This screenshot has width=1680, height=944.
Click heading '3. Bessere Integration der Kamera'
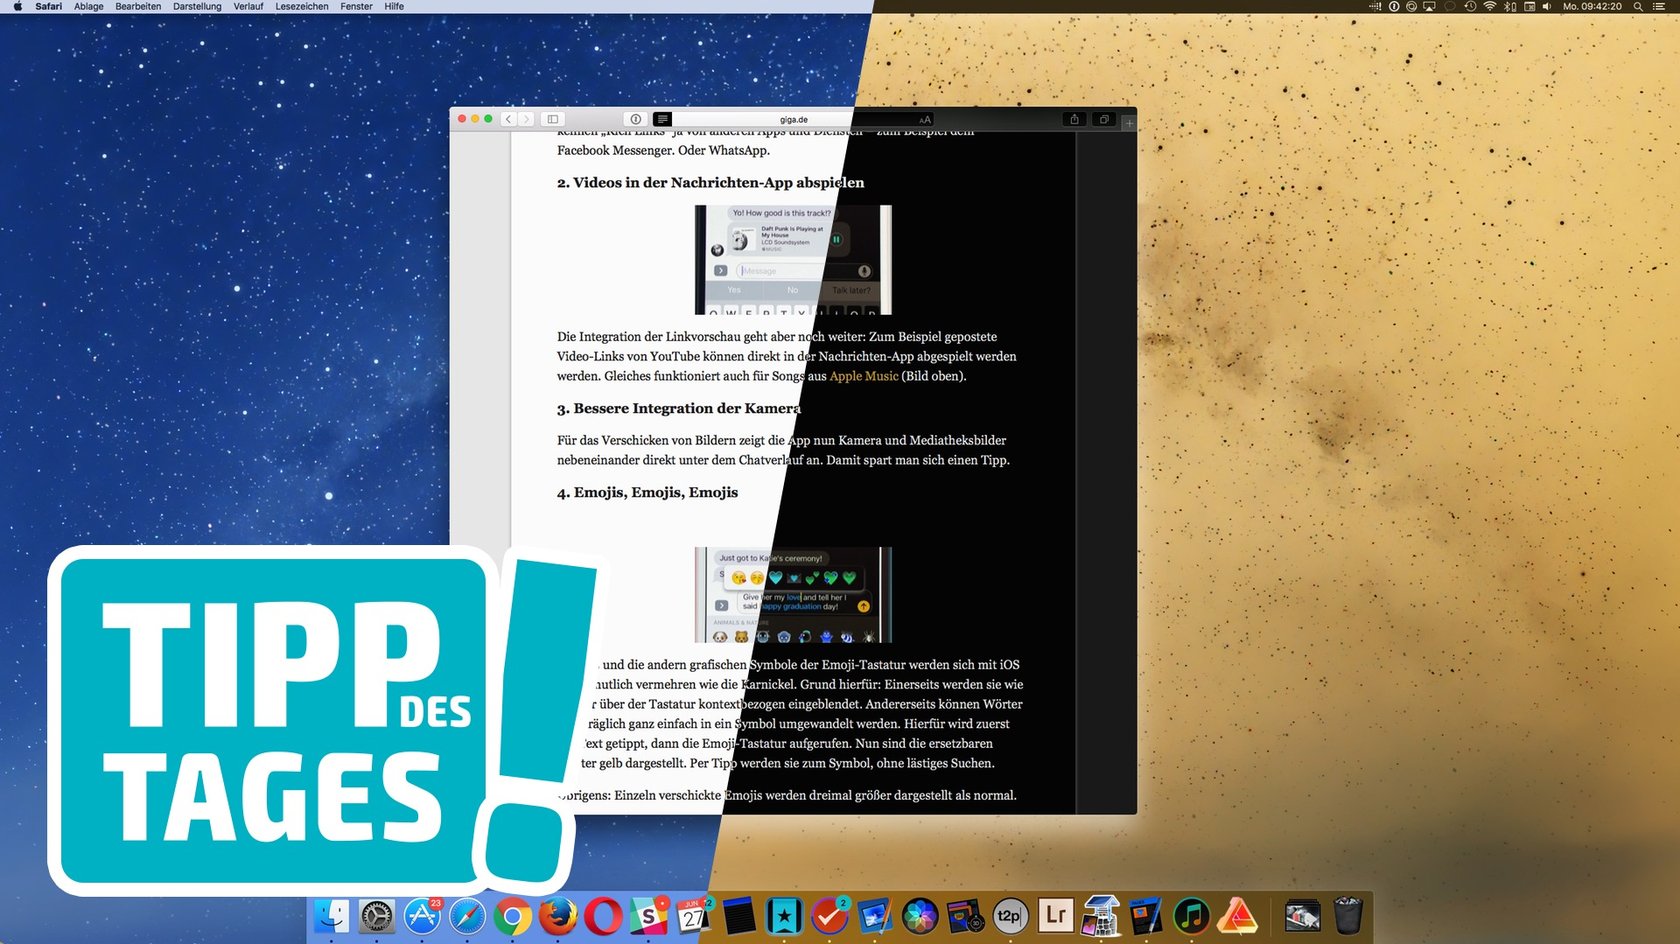679,408
